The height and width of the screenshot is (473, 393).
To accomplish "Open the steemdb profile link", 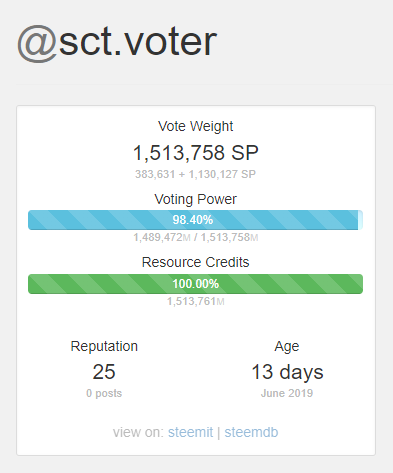I will (x=251, y=432).
